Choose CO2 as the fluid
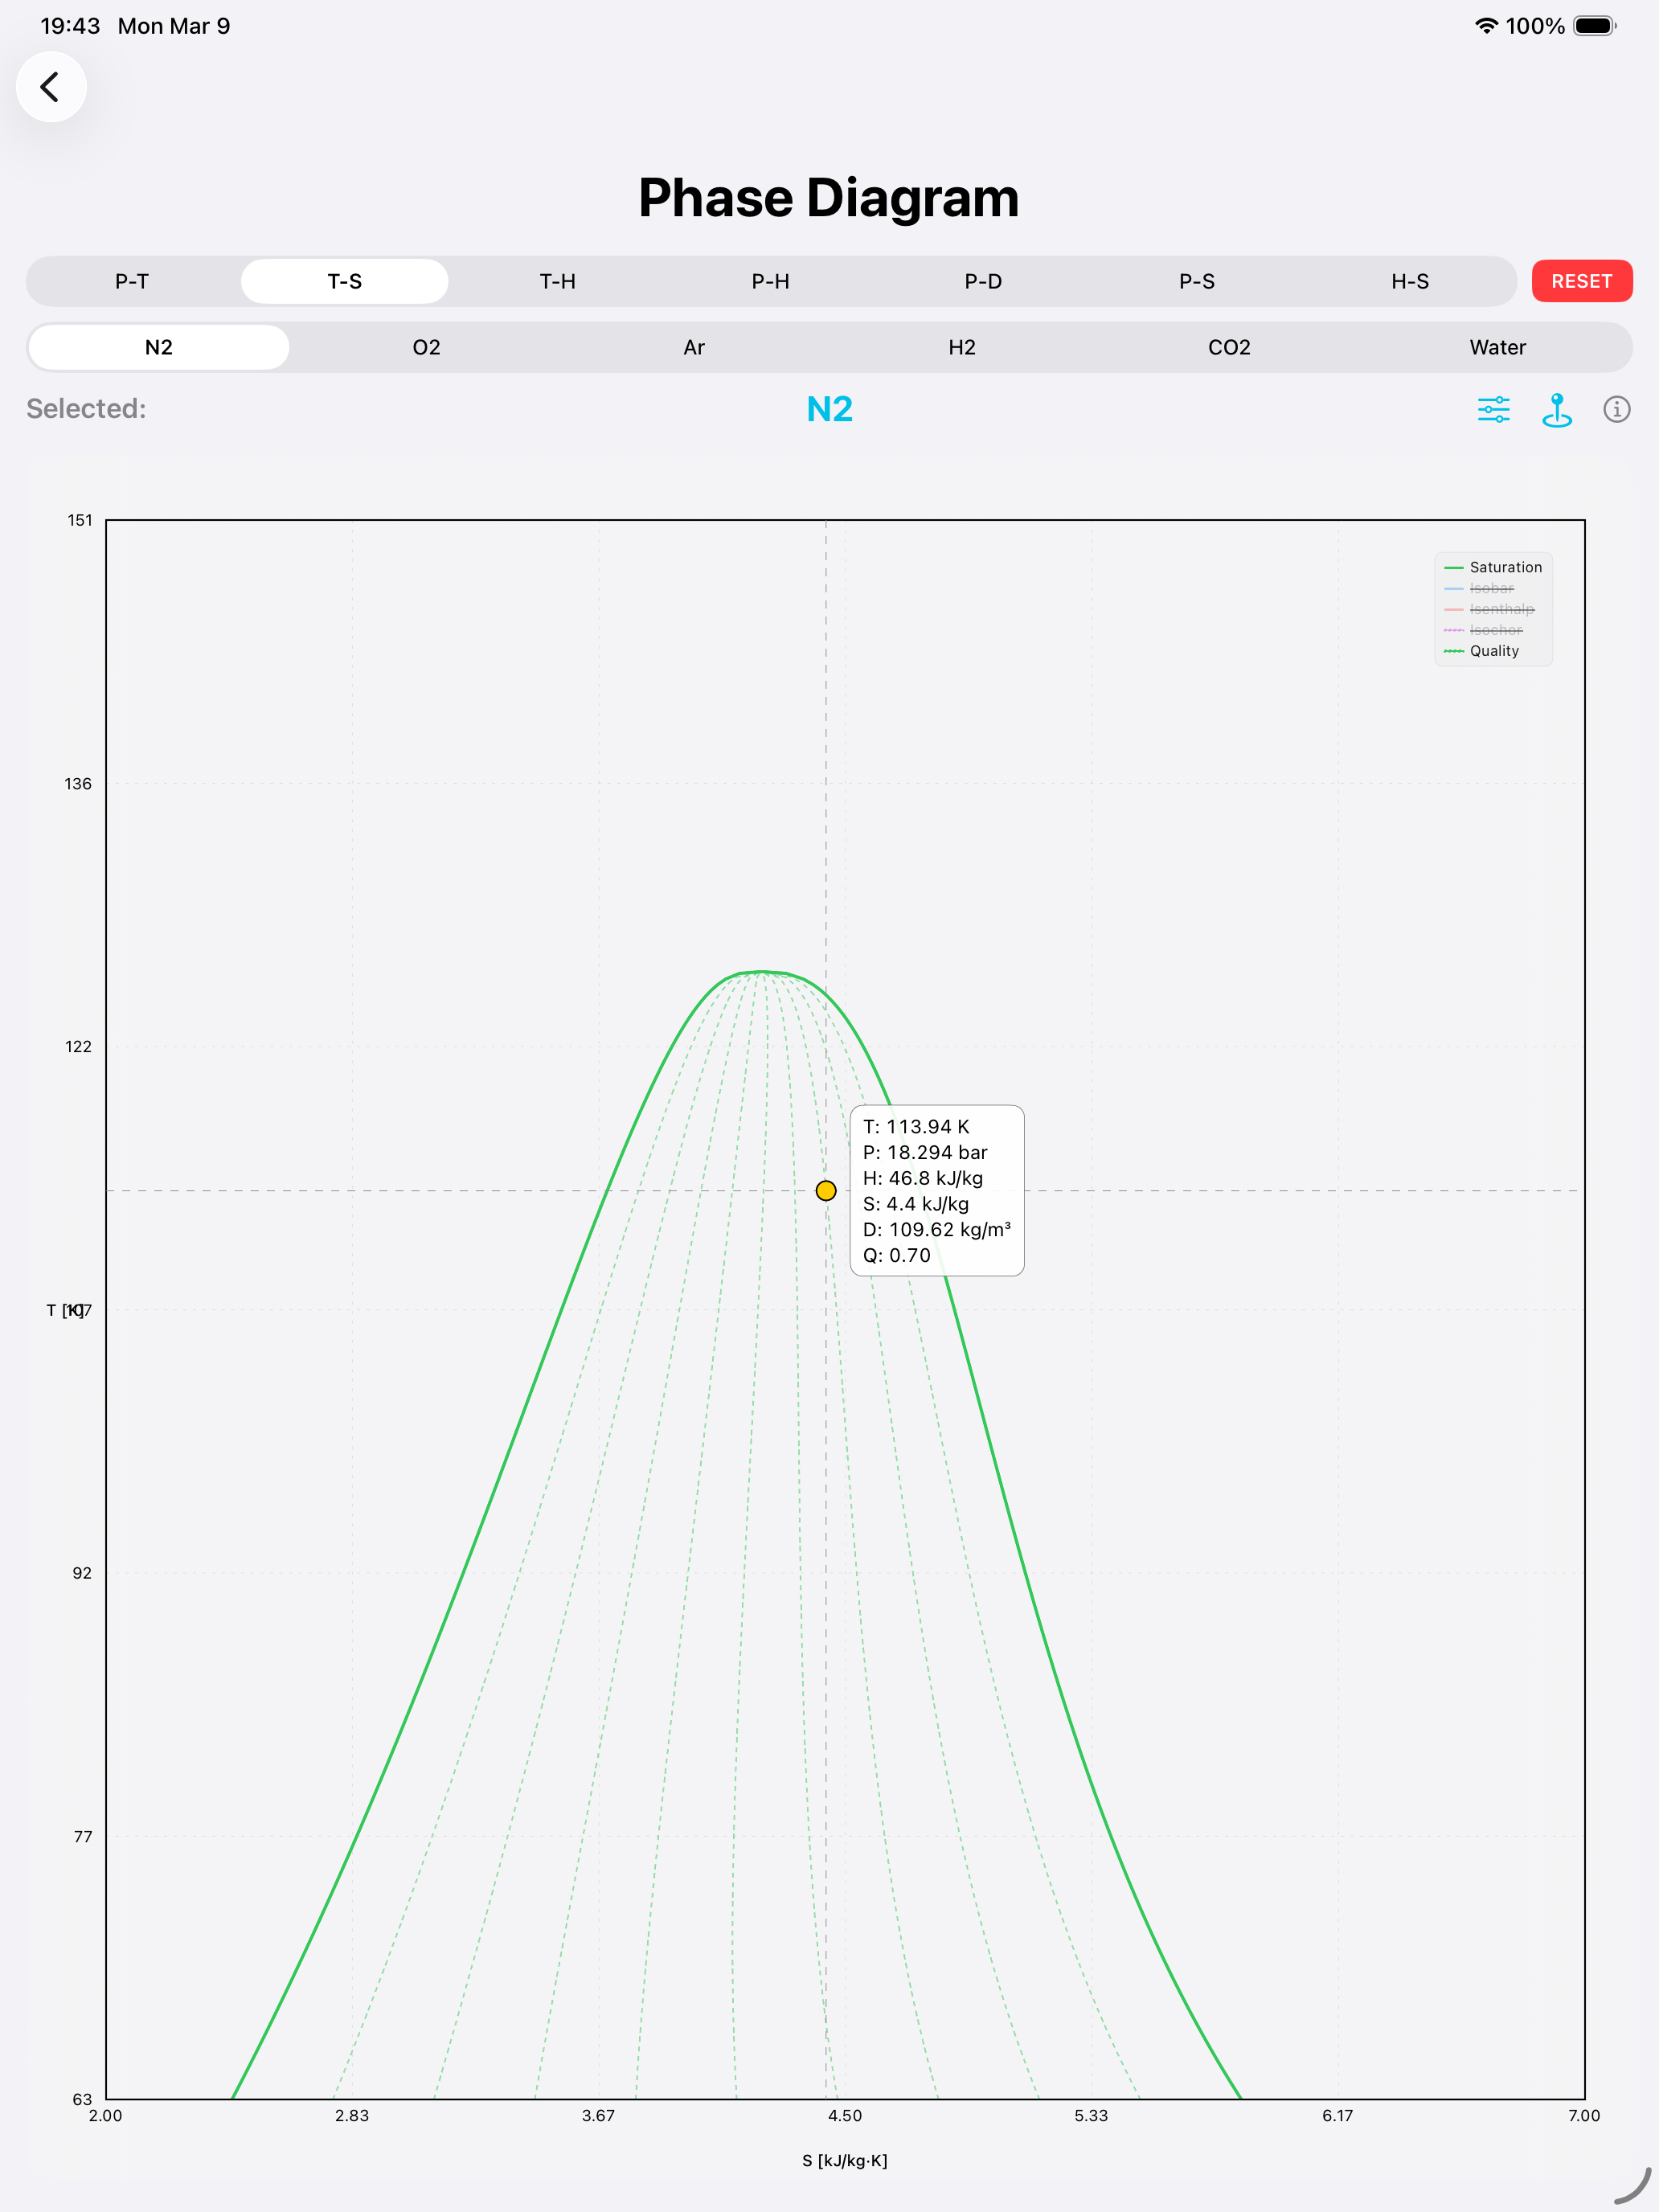Viewport: 1659px width, 2212px height. (x=1229, y=347)
